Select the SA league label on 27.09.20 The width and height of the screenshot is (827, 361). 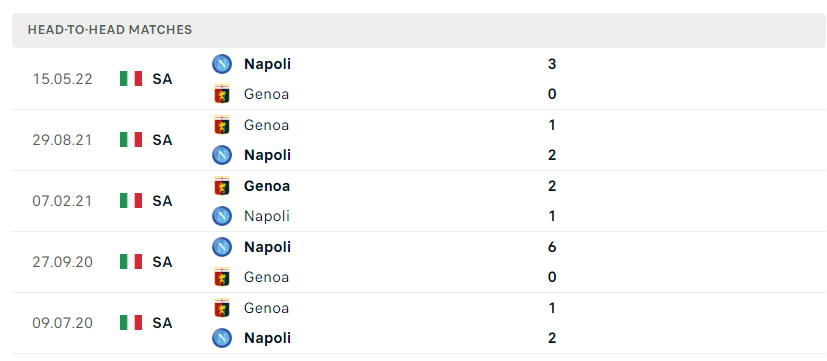coord(162,262)
